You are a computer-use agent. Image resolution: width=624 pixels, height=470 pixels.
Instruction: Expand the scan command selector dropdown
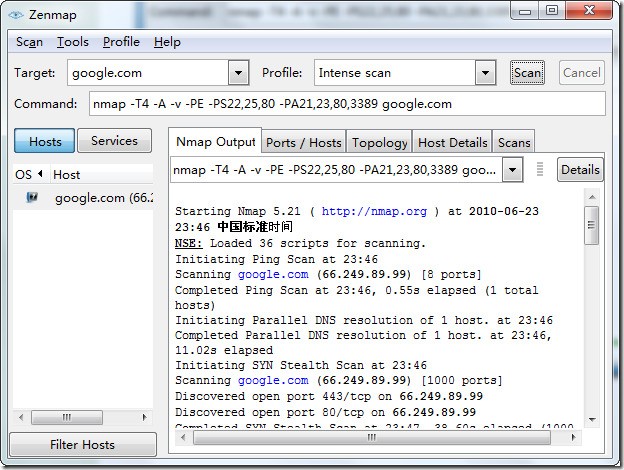click(x=513, y=170)
